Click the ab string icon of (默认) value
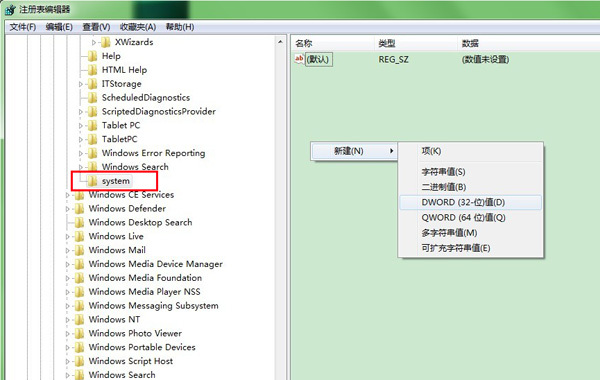 [x=299, y=59]
